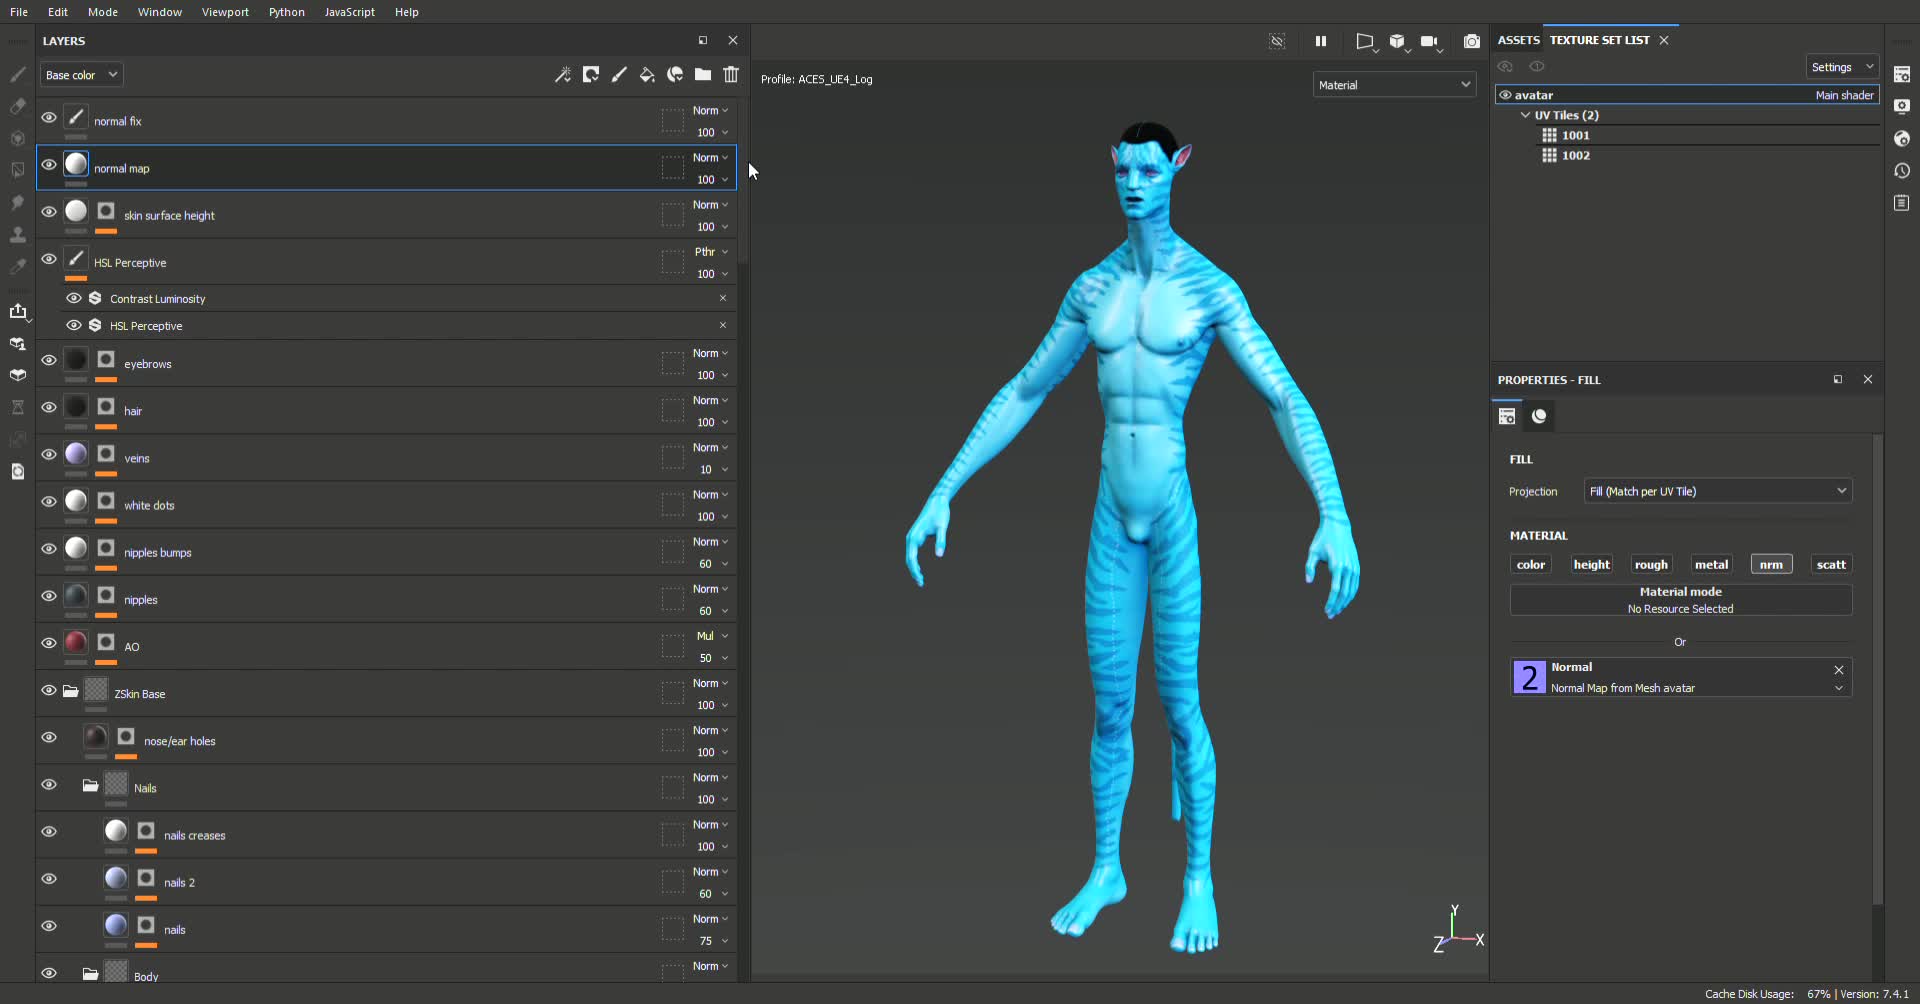Open the File menu

pos(19,12)
